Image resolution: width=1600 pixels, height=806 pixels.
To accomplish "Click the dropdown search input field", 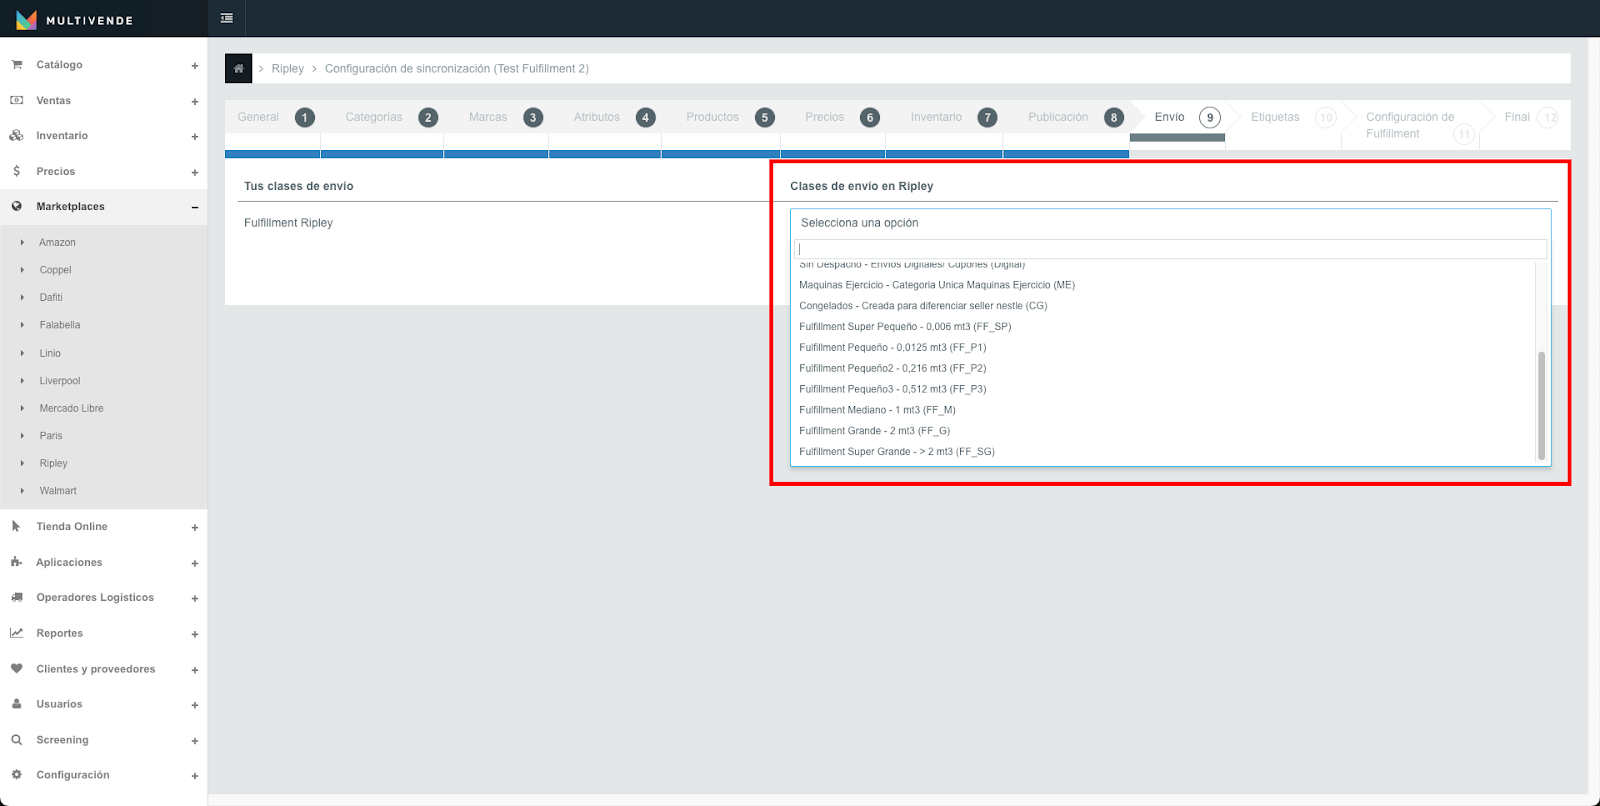I will (1170, 249).
